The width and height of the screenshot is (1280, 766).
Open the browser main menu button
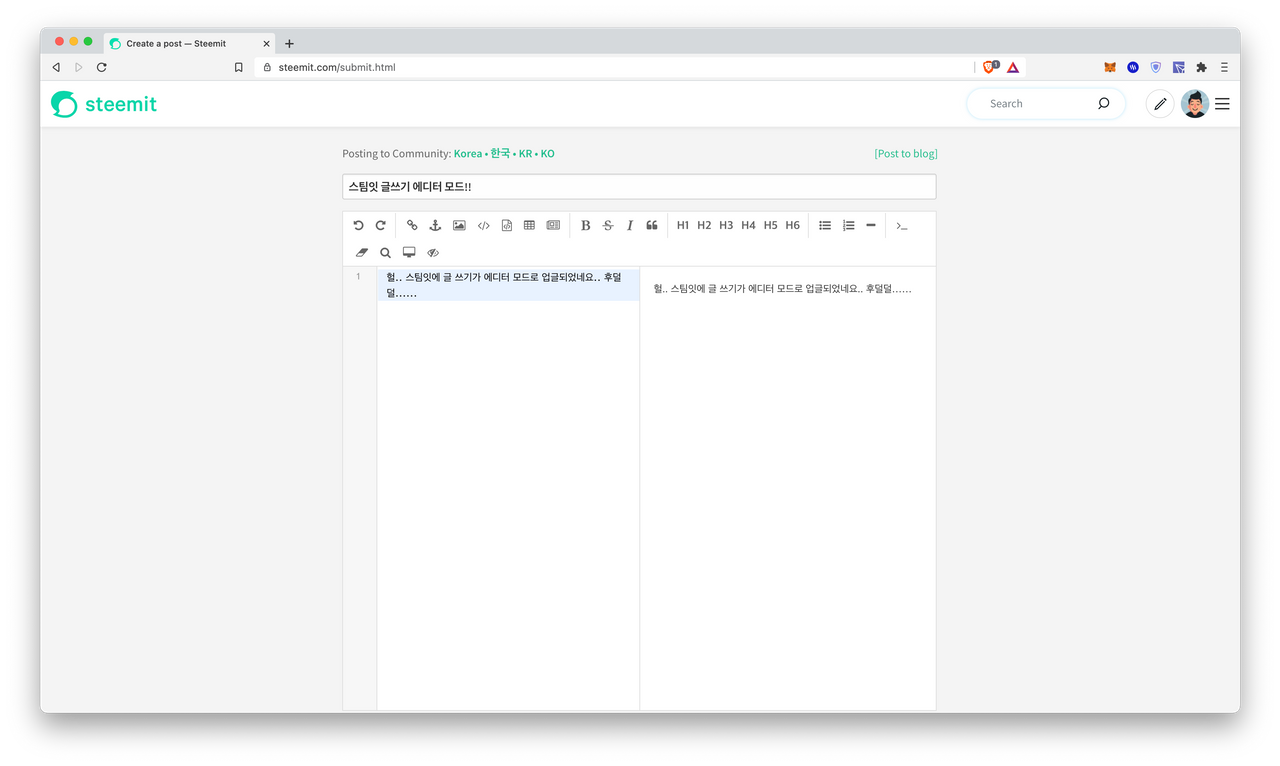pos(1224,67)
